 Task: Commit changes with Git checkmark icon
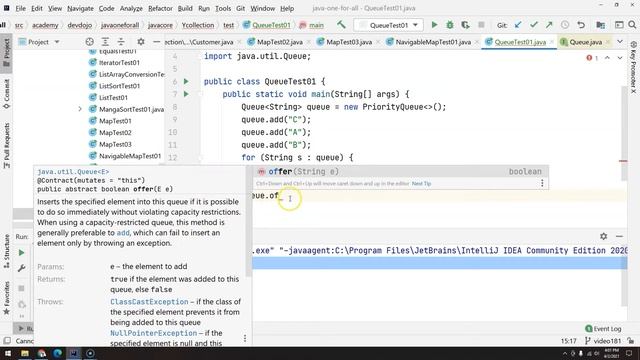[x=533, y=25]
